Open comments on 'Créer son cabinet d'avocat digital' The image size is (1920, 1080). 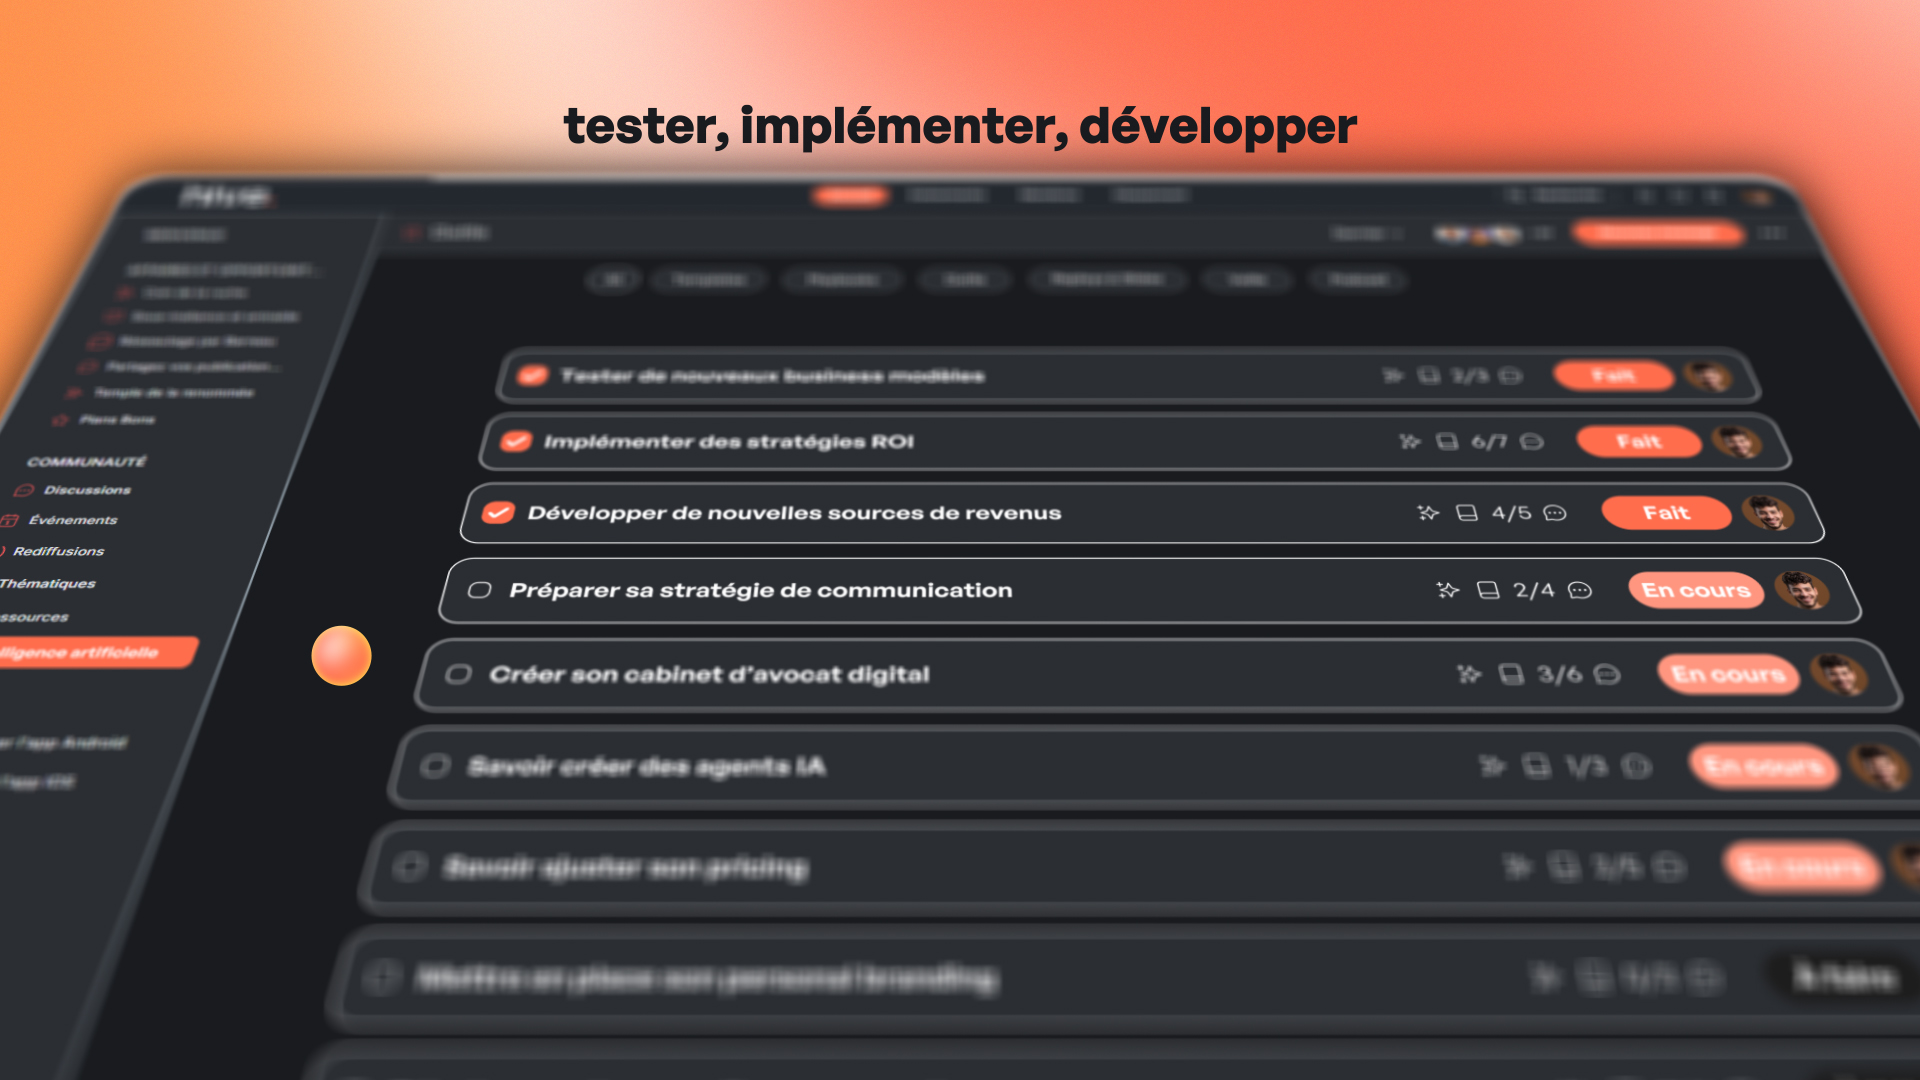point(1607,674)
